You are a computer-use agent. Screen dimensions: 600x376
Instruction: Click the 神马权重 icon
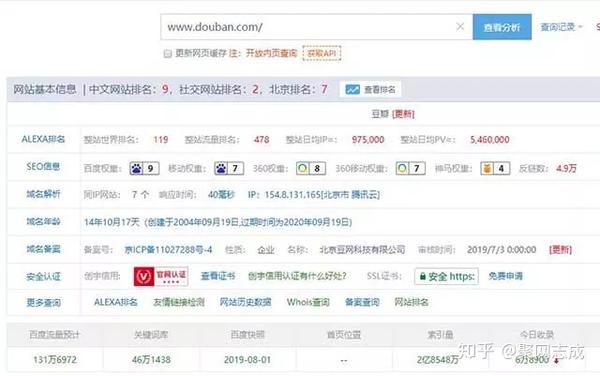tap(487, 168)
